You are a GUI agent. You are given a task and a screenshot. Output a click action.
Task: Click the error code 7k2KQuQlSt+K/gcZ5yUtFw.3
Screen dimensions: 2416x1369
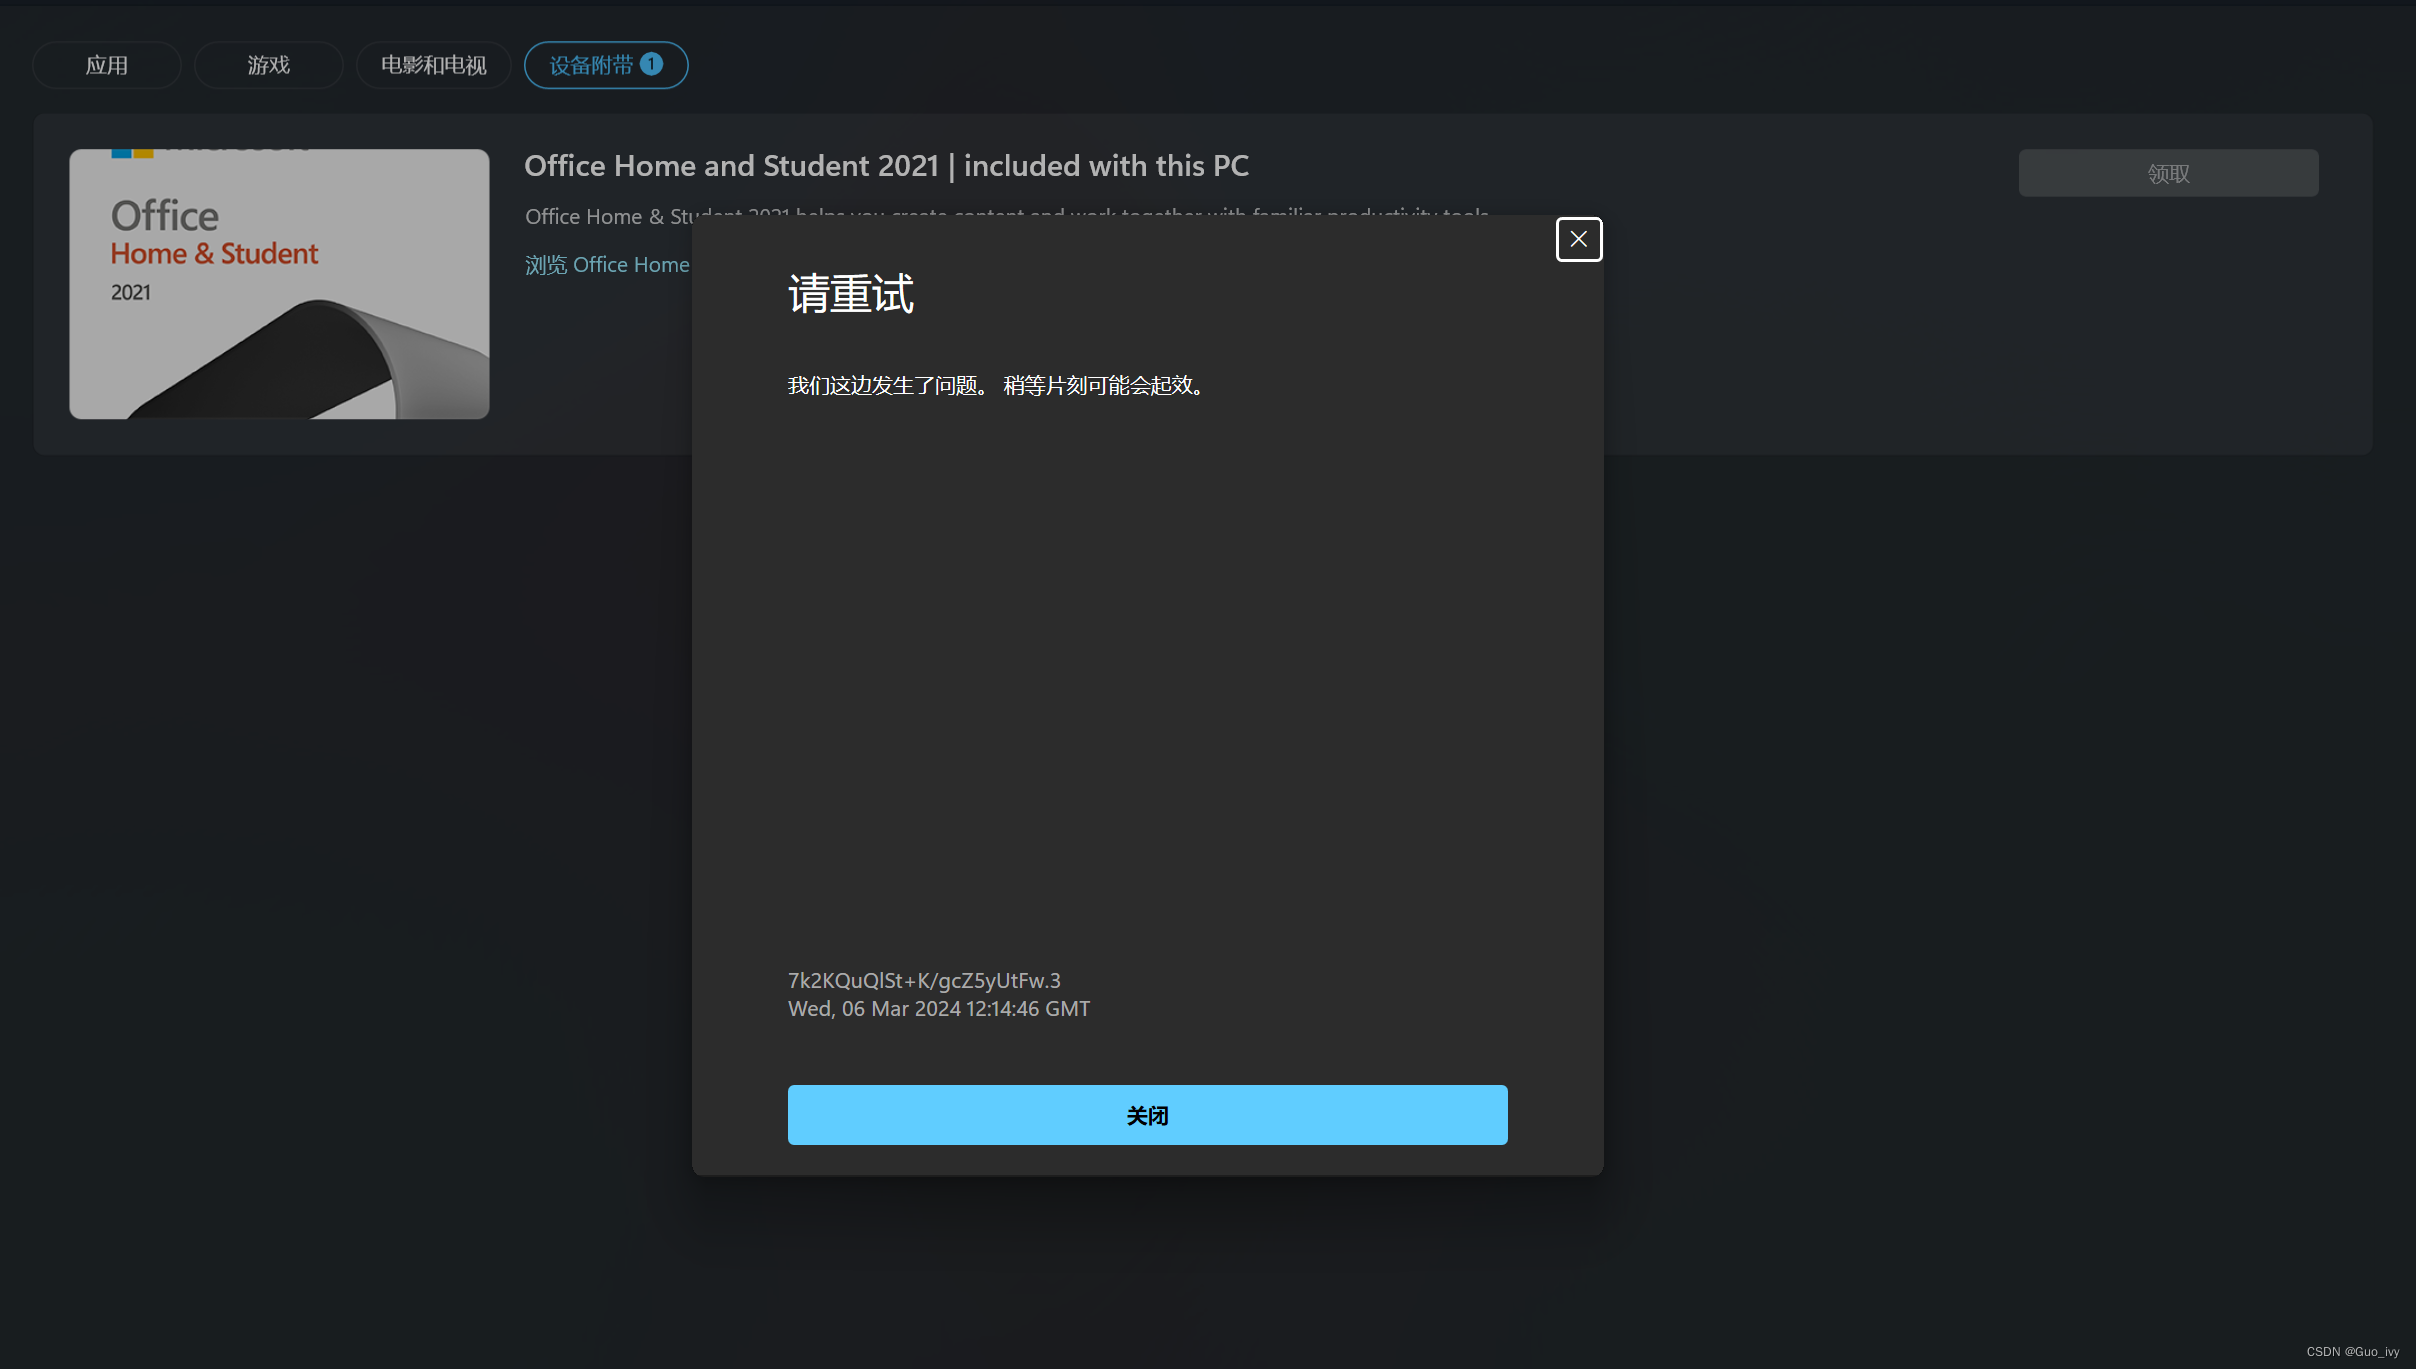pyautogui.click(x=924, y=980)
